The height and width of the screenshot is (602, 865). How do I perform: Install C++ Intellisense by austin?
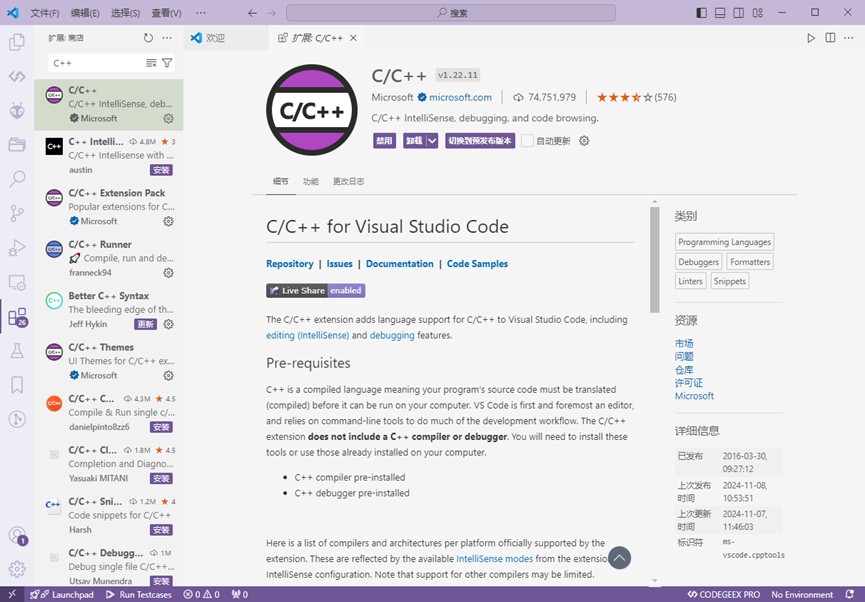161,170
